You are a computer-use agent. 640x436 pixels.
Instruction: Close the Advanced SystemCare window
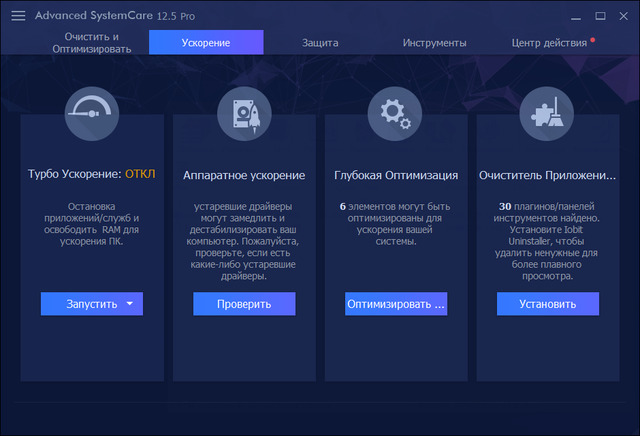624,16
